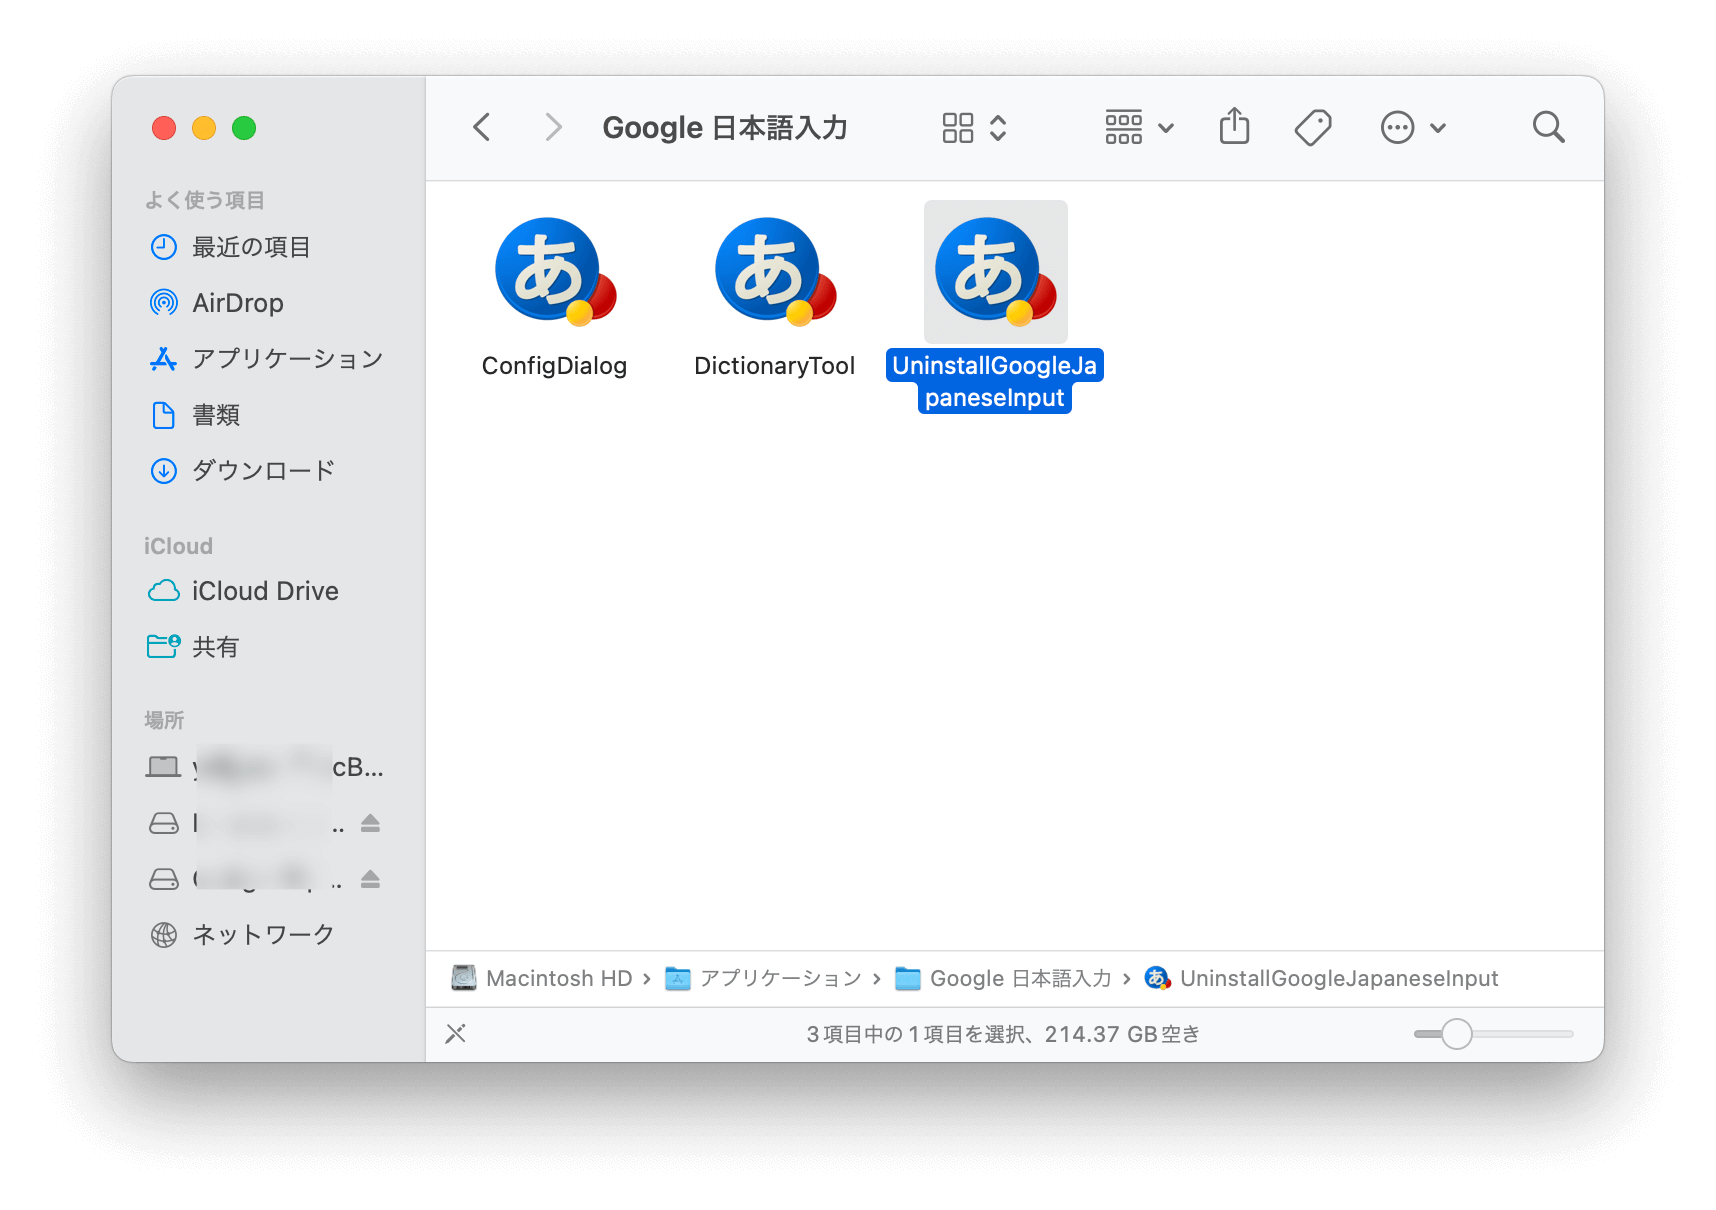The height and width of the screenshot is (1210, 1716).
Task: Click the 場所 section header
Action: pos(164,720)
